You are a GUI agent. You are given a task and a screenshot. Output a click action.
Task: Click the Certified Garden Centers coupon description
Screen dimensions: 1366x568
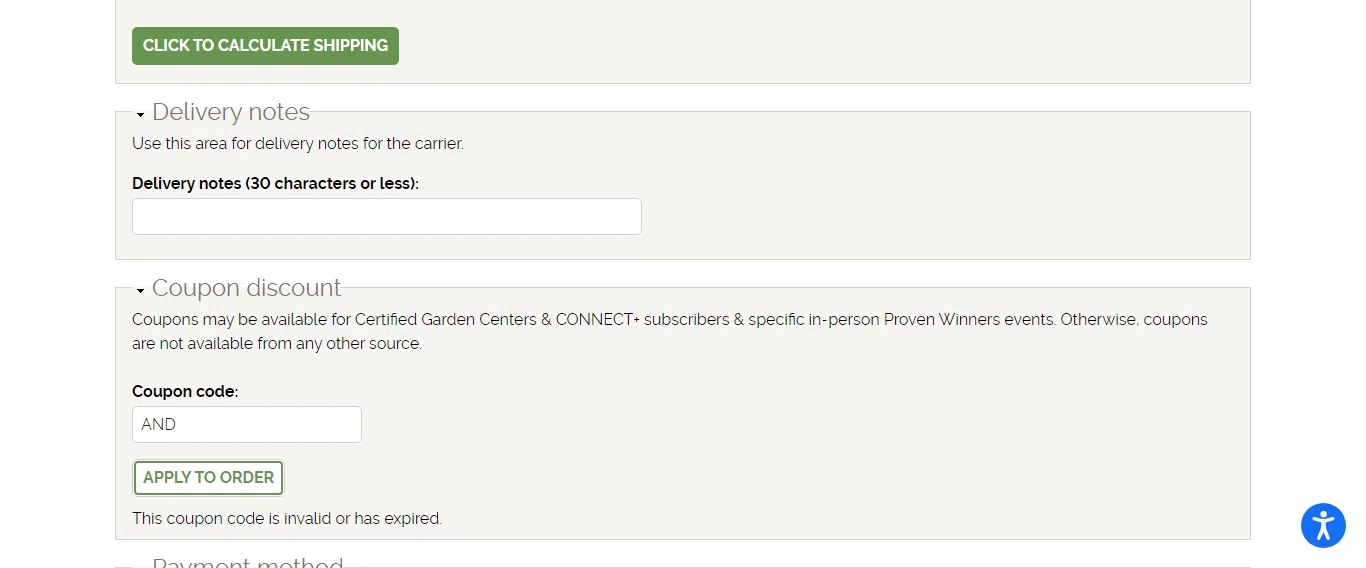pyautogui.click(x=670, y=332)
